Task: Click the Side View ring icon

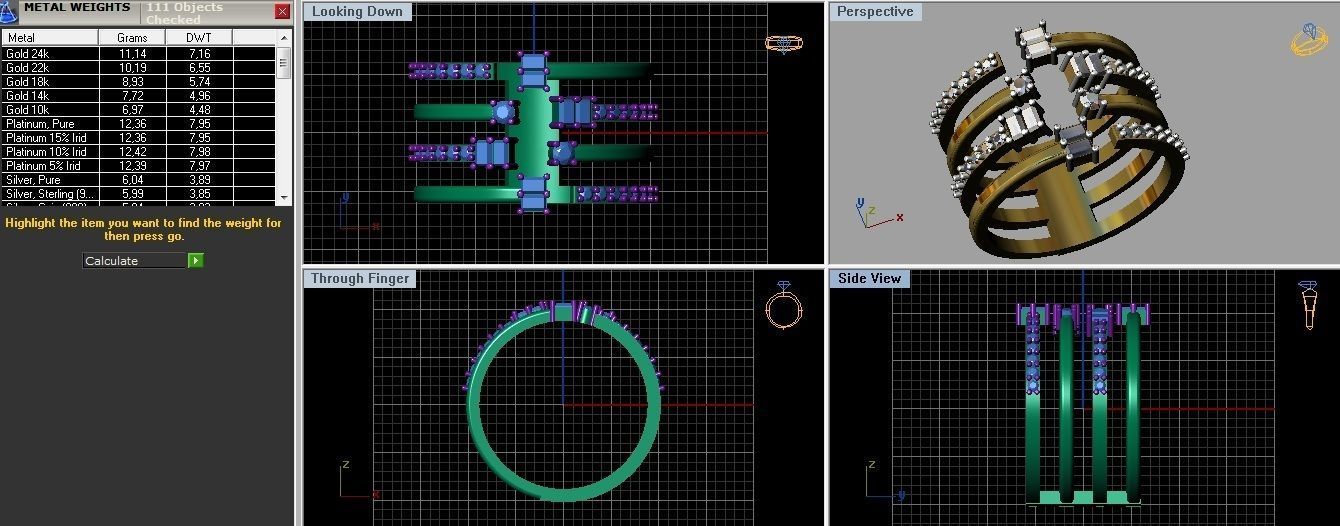Action: tap(1308, 305)
